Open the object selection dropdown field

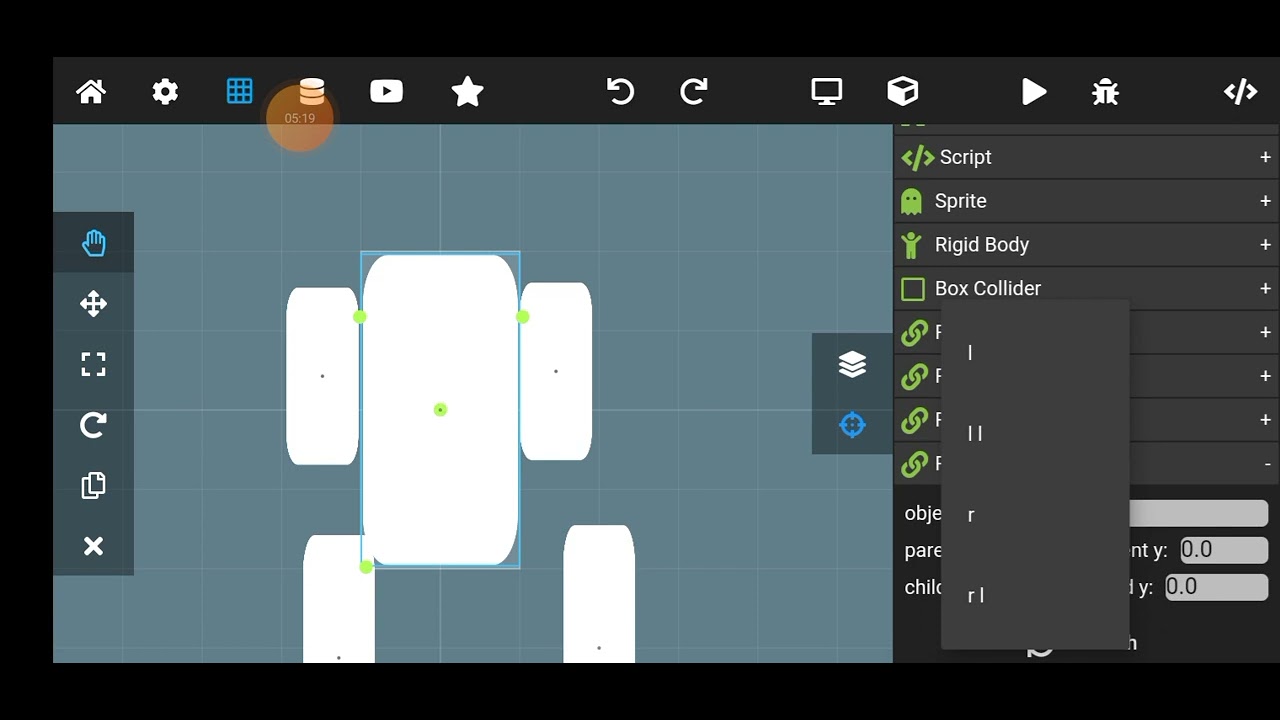[1198, 513]
